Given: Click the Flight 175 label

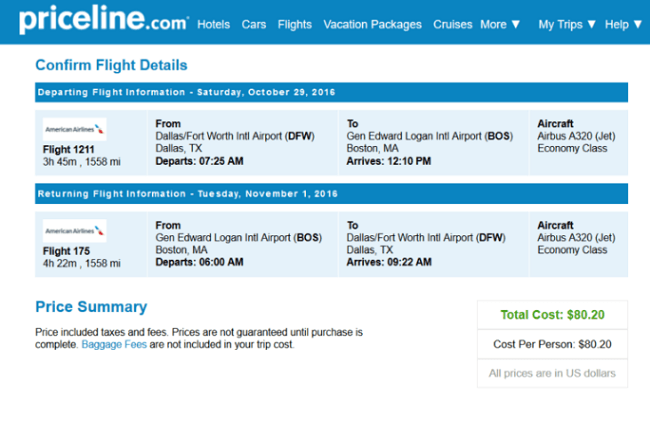Looking at the screenshot, I should [x=66, y=251].
